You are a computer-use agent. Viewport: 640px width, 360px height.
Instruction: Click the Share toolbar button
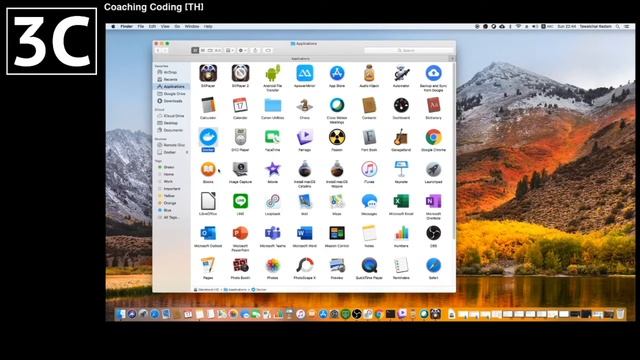(256, 50)
